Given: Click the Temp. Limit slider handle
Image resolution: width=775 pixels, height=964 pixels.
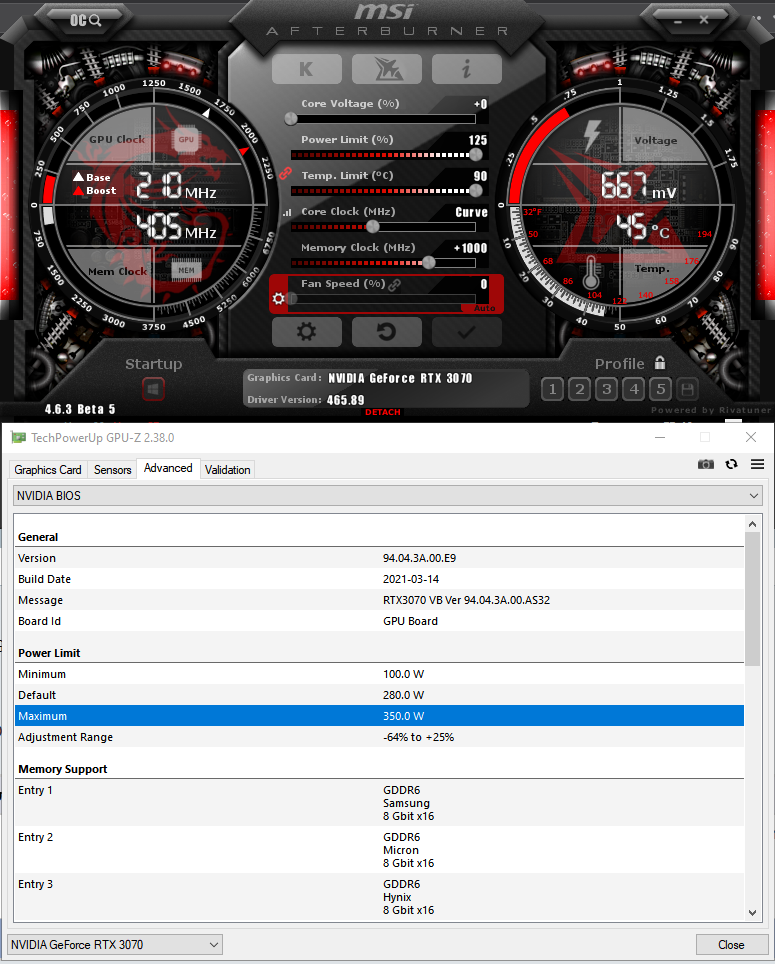Looking at the screenshot, I should (x=476, y=191).
